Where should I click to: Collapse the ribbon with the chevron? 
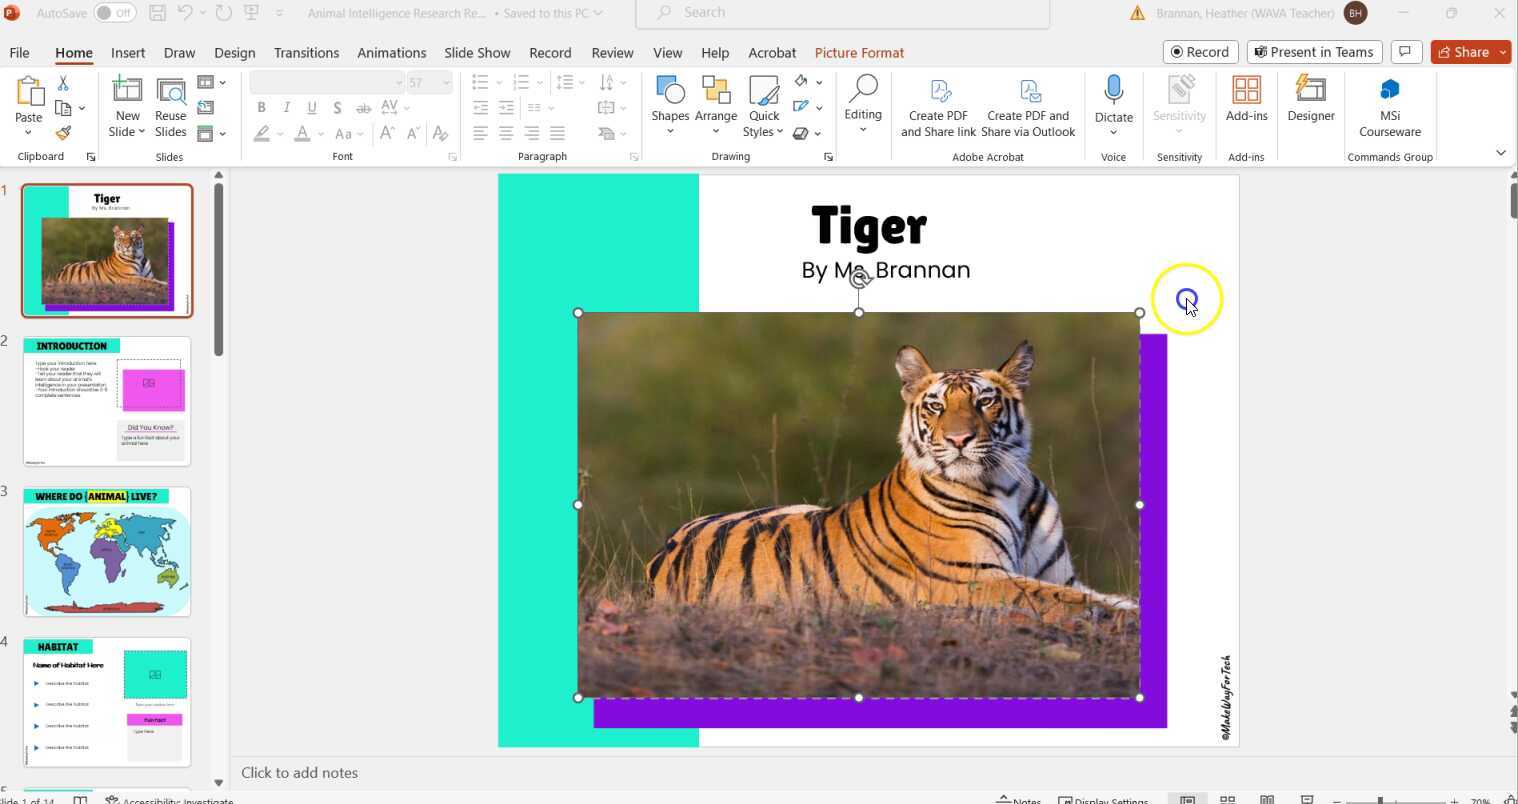pyautogui.click(x=1500, y=152)
